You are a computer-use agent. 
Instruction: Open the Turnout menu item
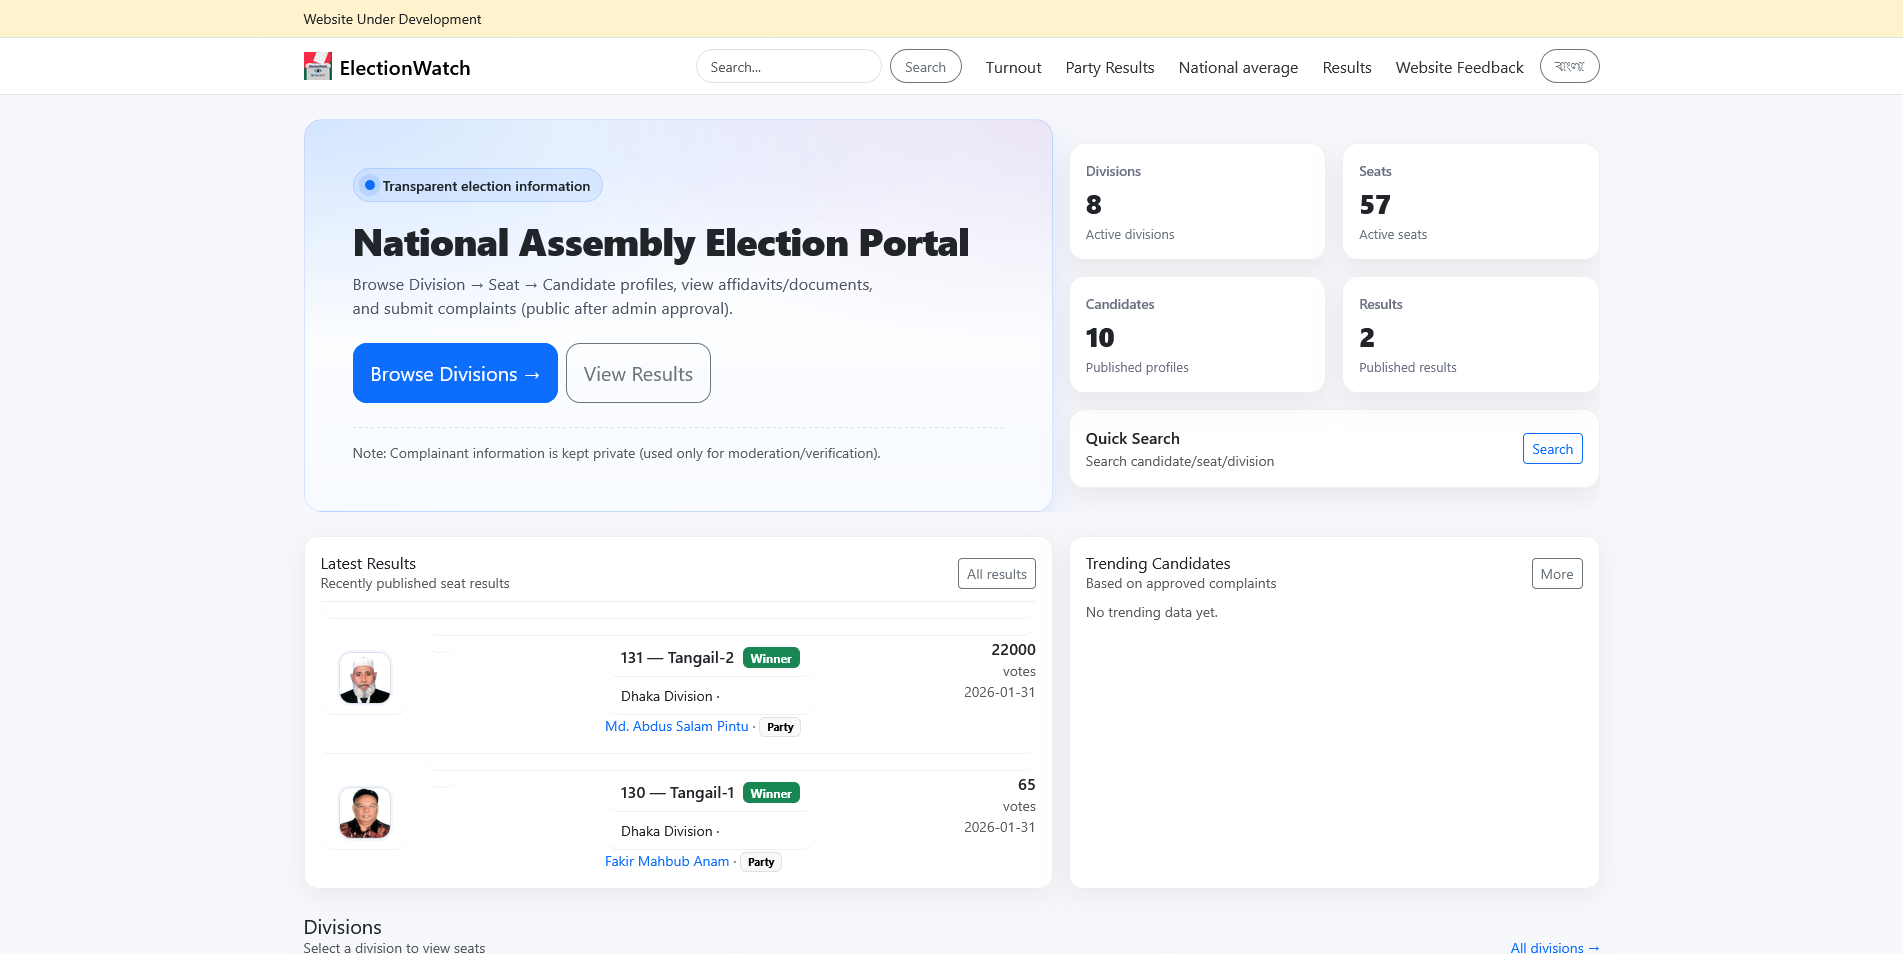[x=1013, y=68]
